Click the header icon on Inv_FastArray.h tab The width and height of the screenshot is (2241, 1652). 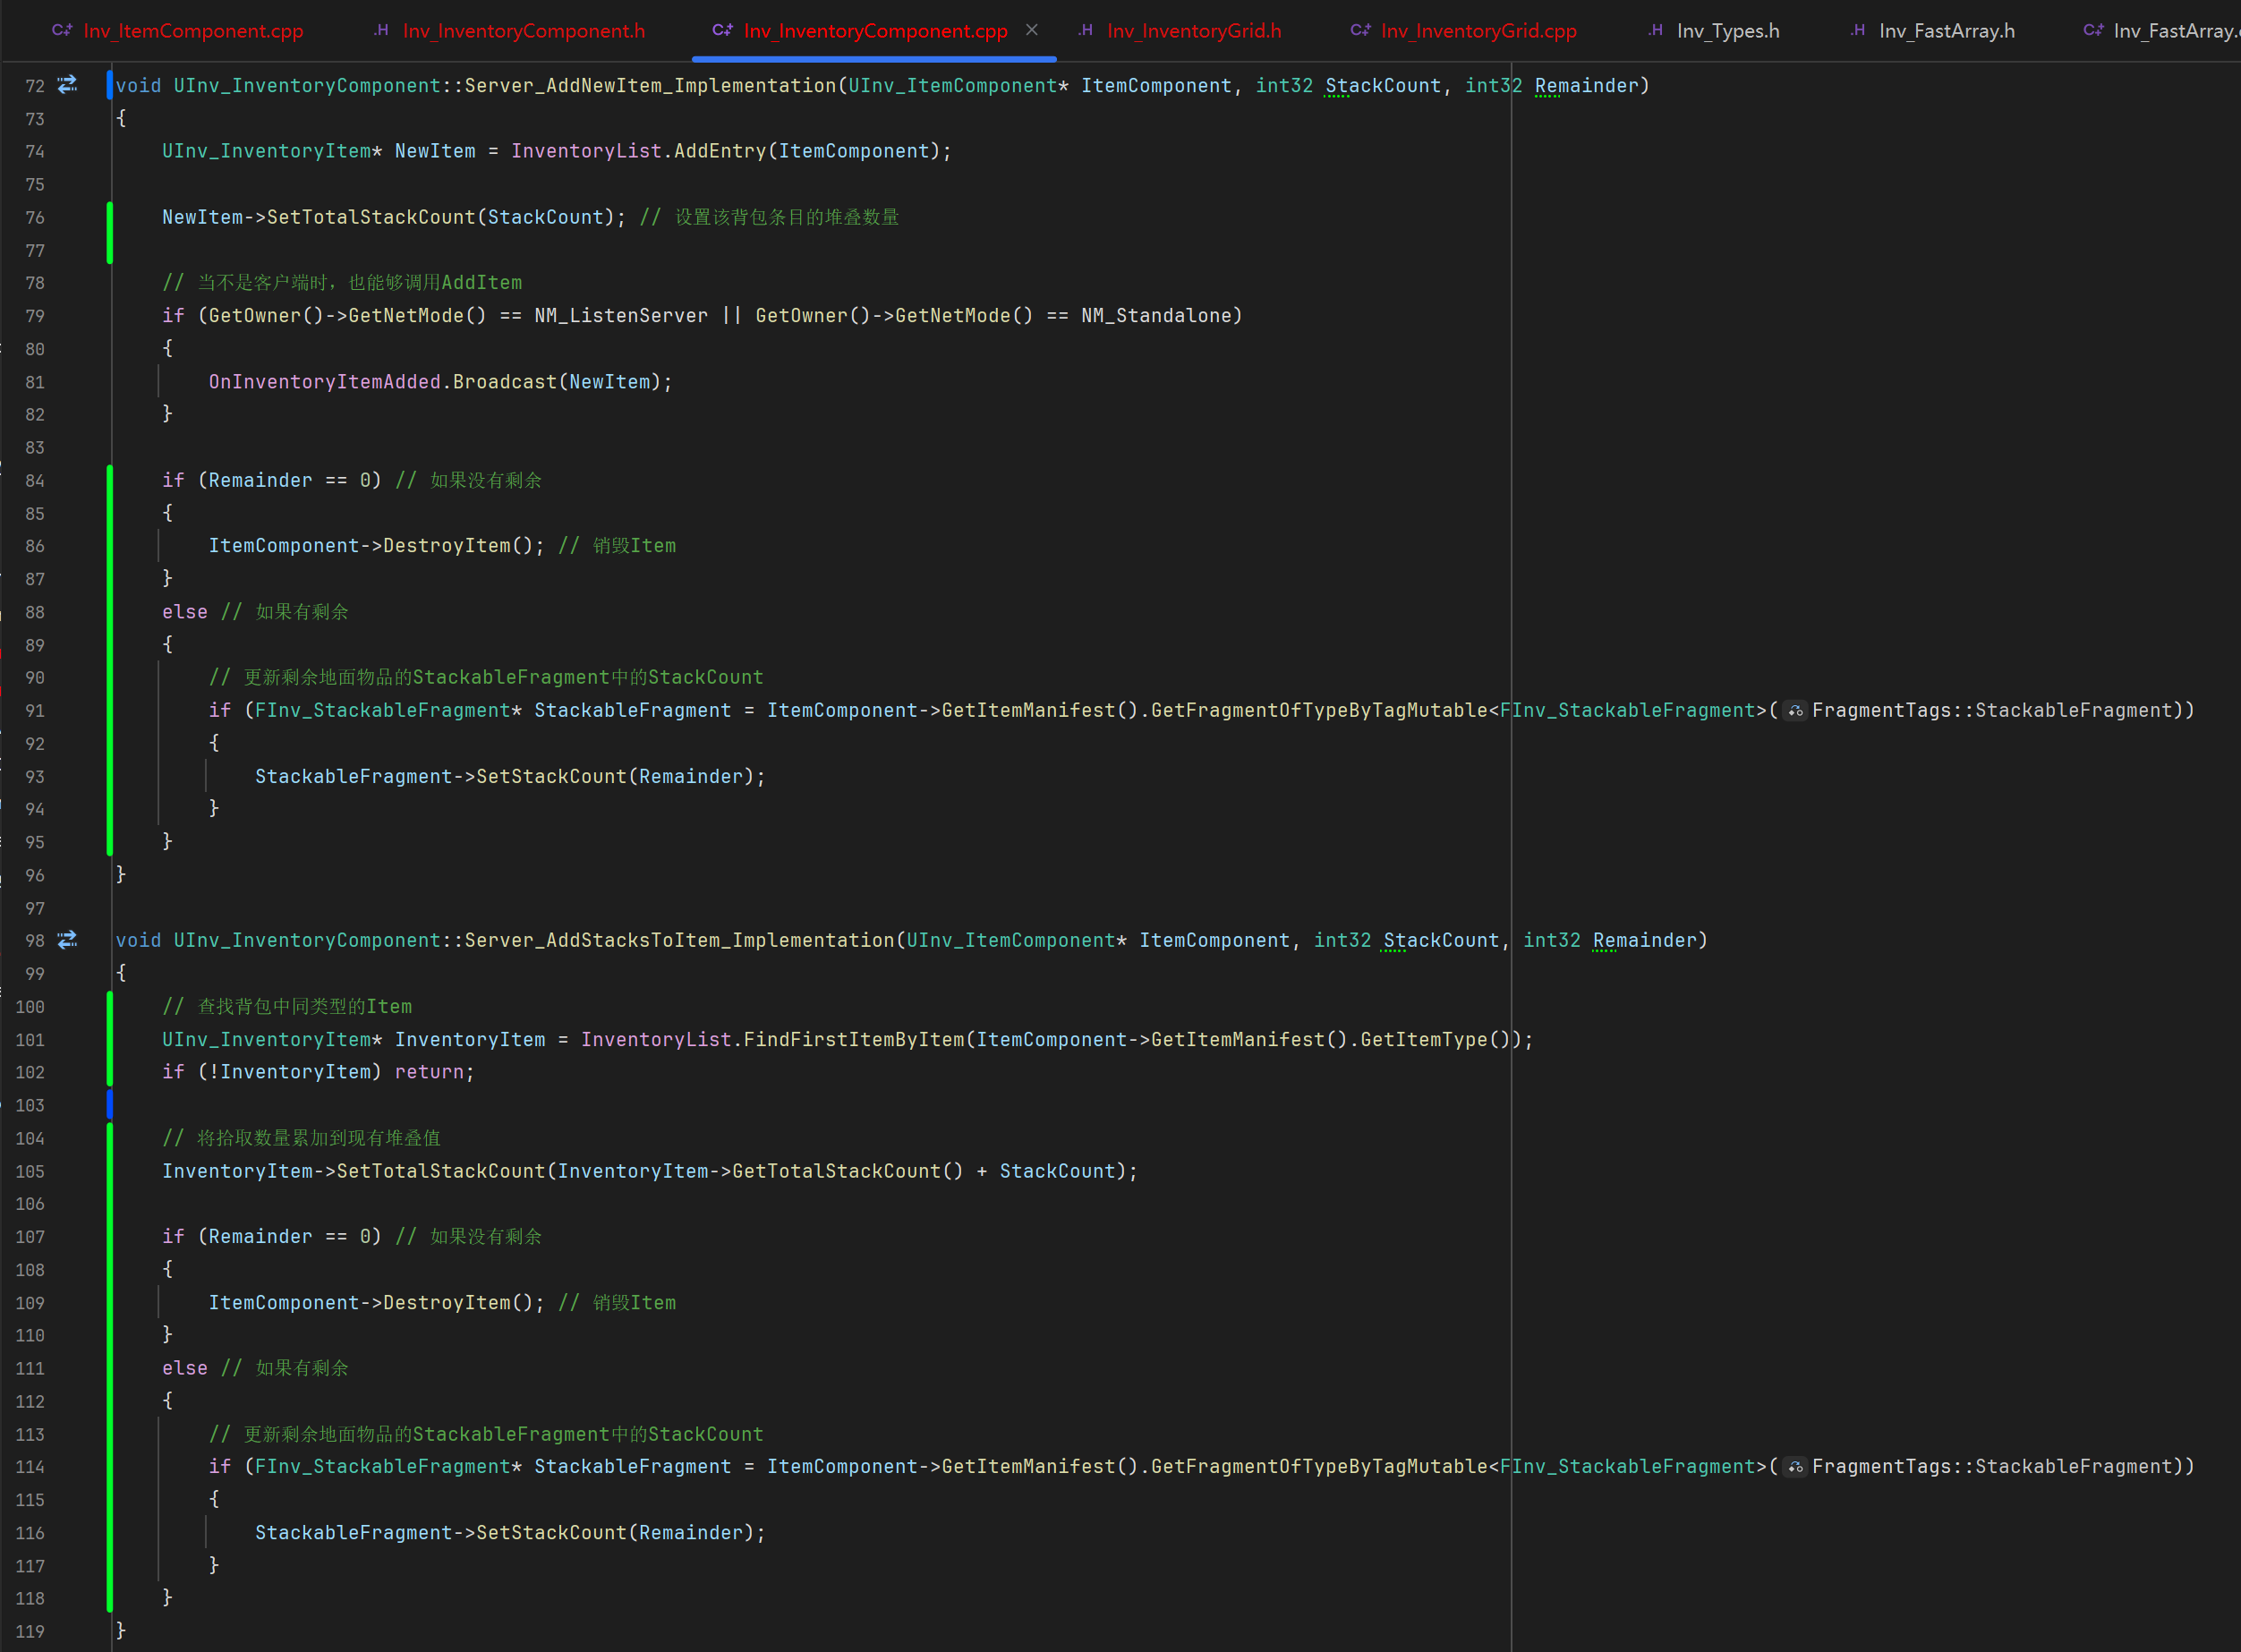(1858, 31)
